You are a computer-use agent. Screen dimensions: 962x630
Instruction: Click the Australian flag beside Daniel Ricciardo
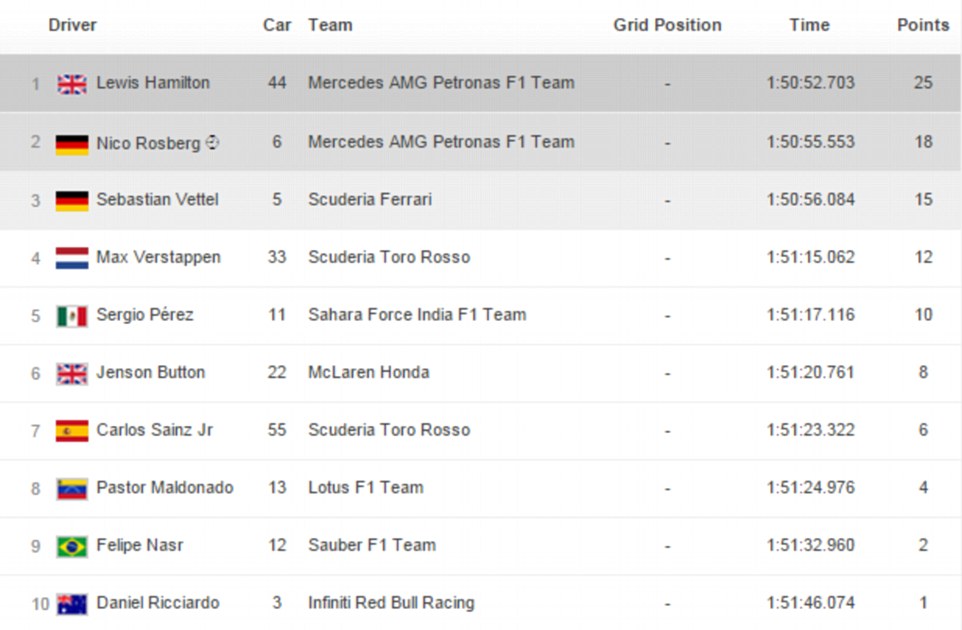pos(72,604)
